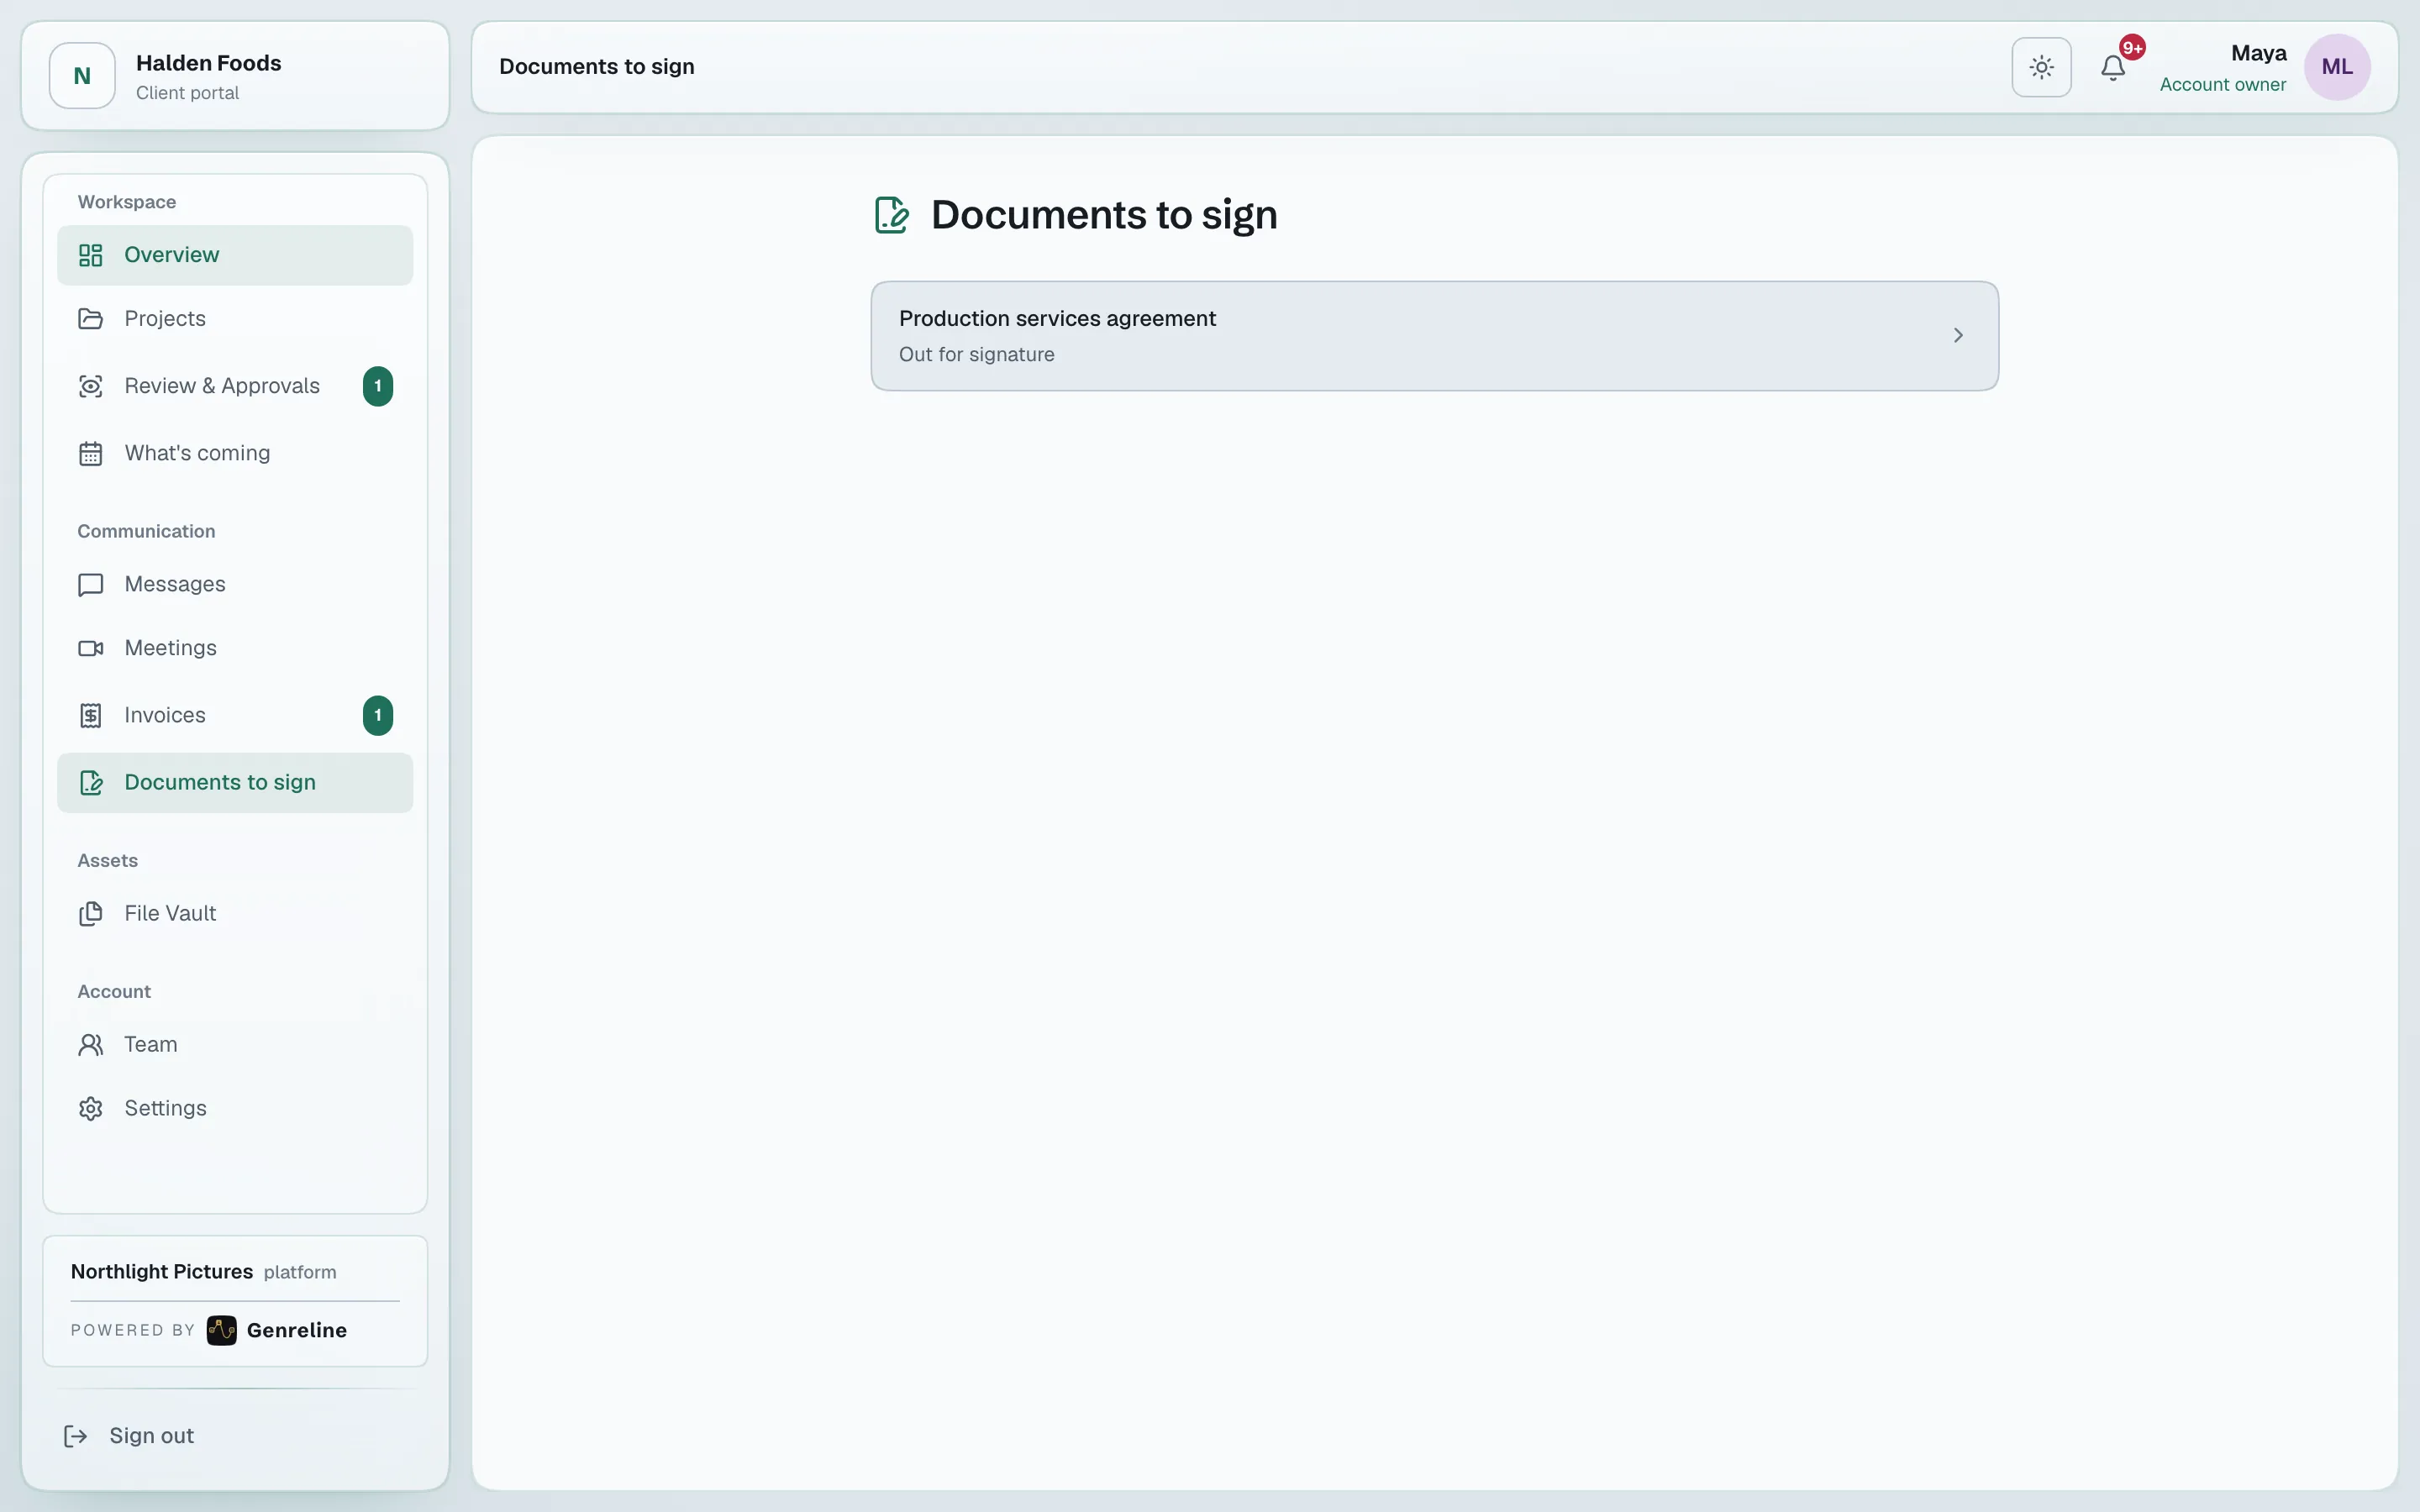The width and height of the screenshot is (2420, 1512).
Task: Click the Out for signature status
Action: 976,355
